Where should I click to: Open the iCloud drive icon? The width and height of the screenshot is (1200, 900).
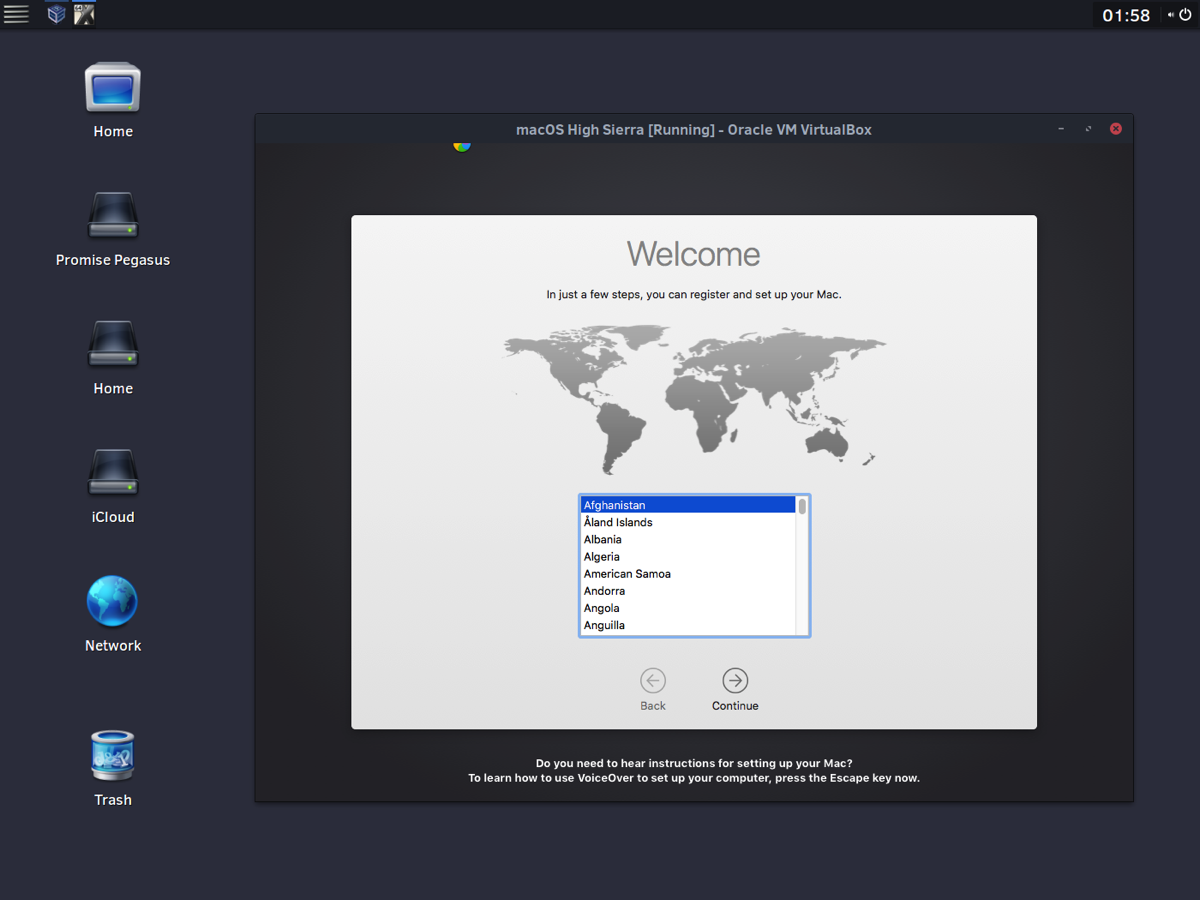click(113, 473)
